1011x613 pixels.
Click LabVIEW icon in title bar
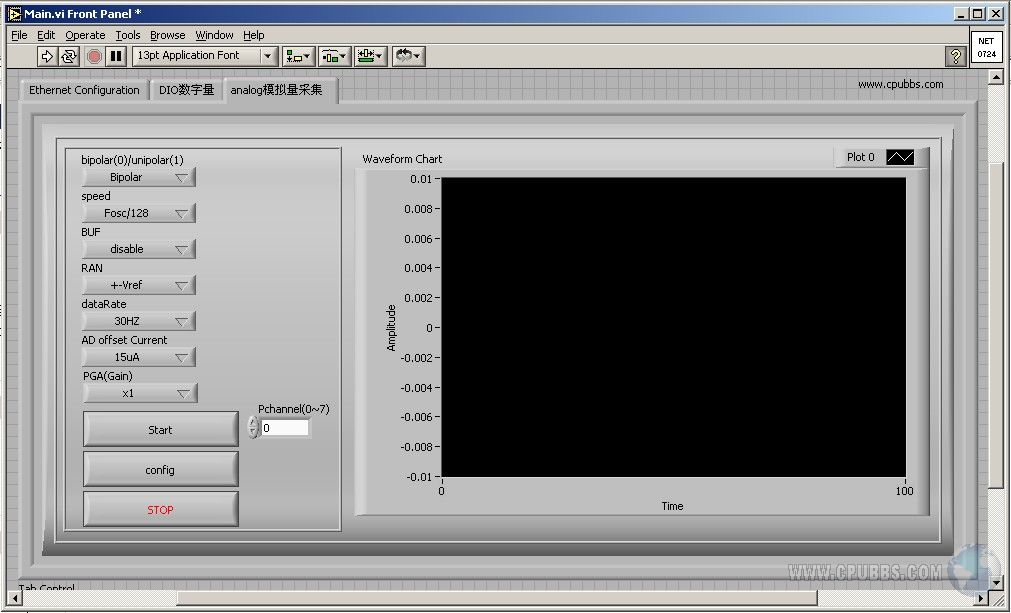pos(14,14)
